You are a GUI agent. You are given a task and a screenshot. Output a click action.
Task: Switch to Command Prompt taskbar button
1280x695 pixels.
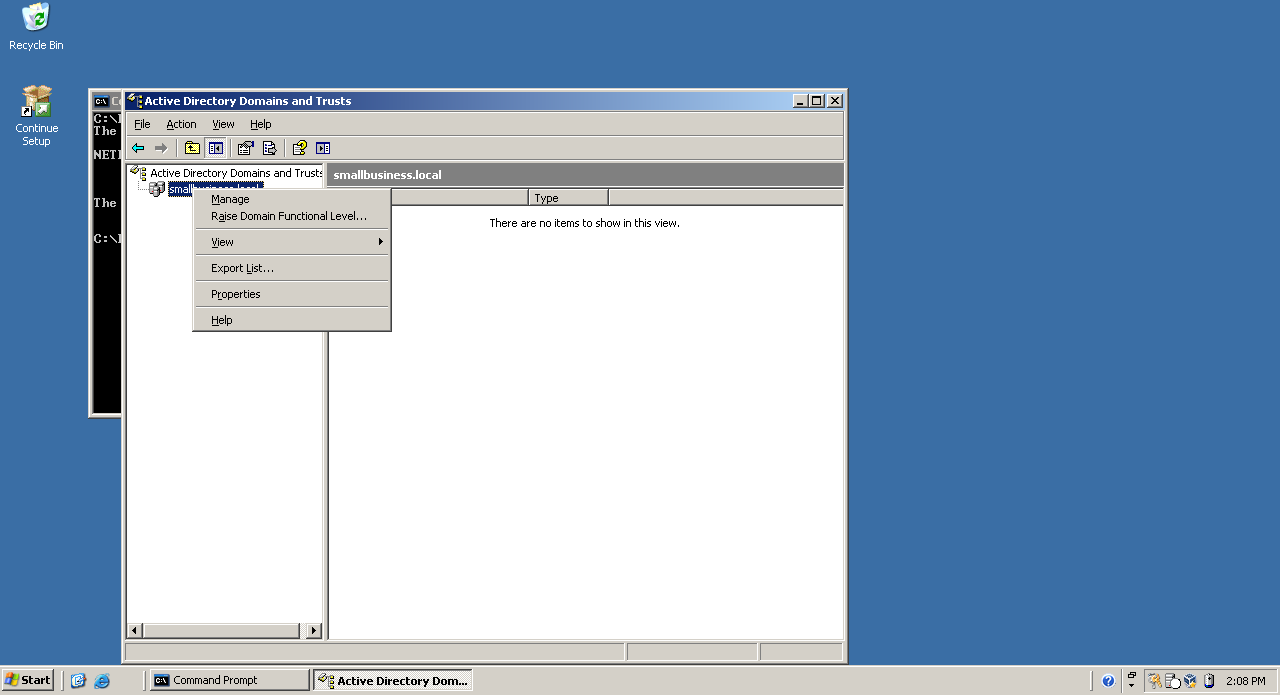click(229, 680)
